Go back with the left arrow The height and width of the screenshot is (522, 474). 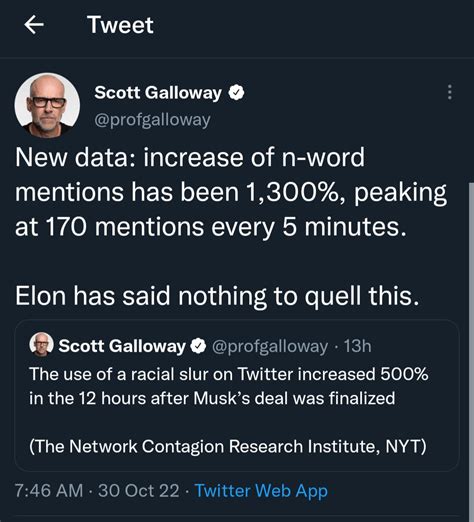(x=34, y=25)
